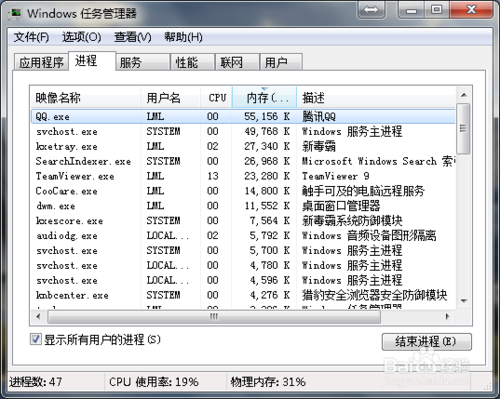Open the 查看(V) menu
Viewport: 500px width, 399px height.
click(x=132, y=37)
